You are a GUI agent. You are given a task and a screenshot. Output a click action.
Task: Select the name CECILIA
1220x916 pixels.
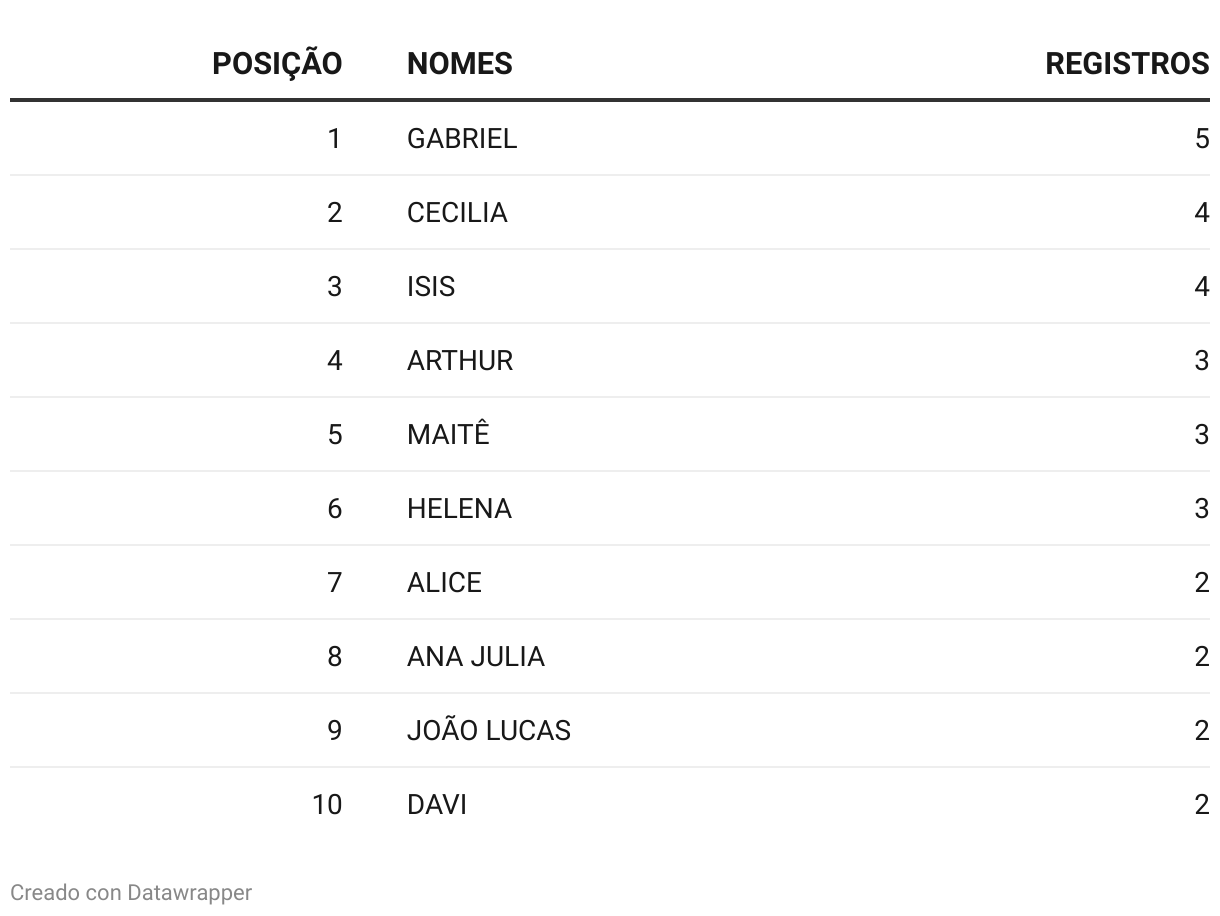(457, 212)
